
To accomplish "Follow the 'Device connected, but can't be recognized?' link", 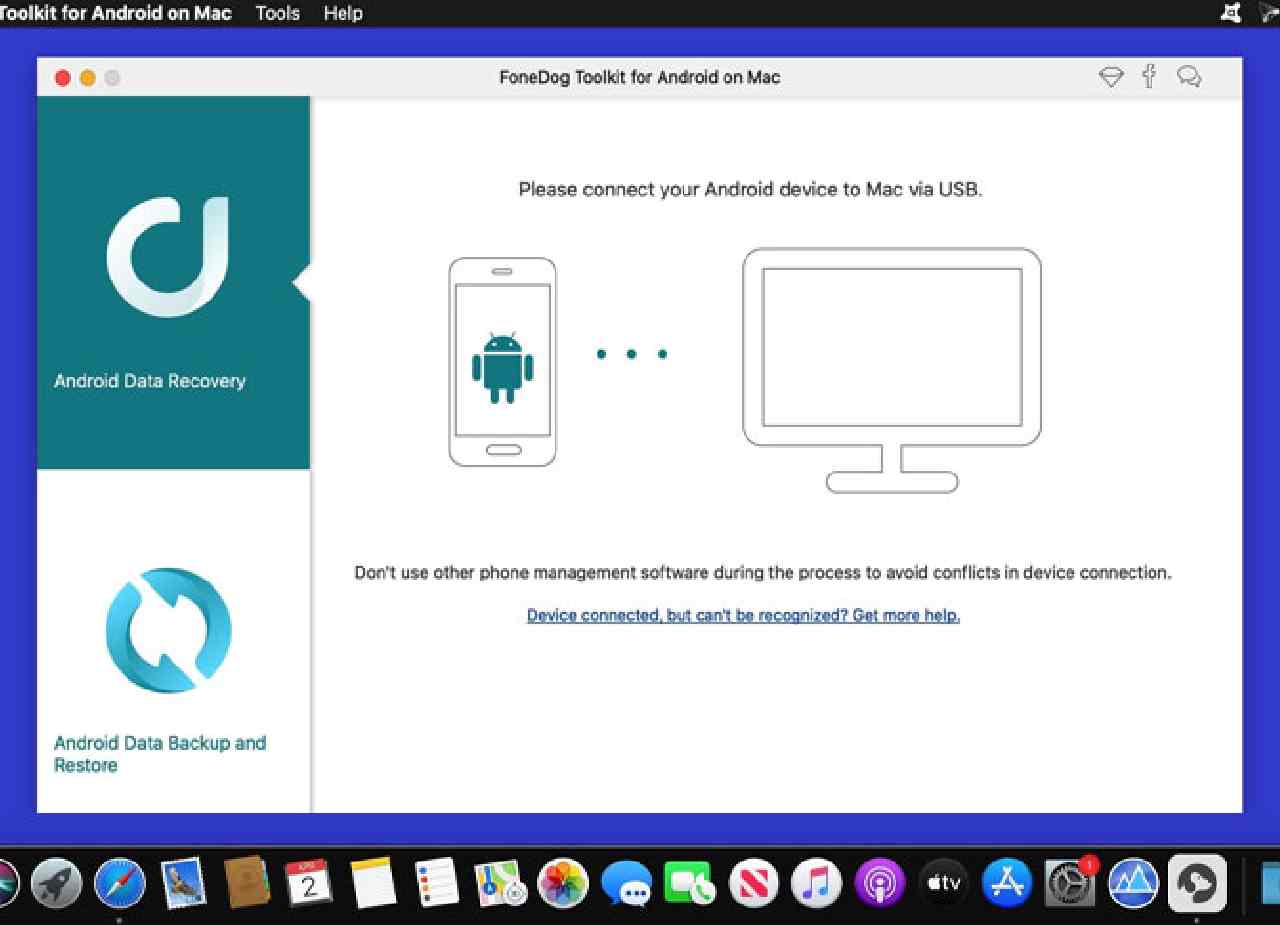I will pos(743,615).
